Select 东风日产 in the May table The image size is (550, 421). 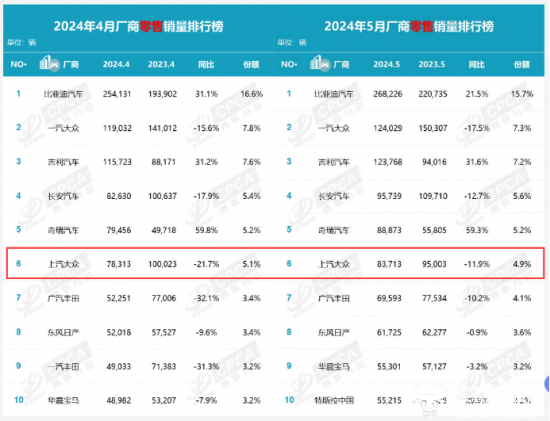click(334, 332)
